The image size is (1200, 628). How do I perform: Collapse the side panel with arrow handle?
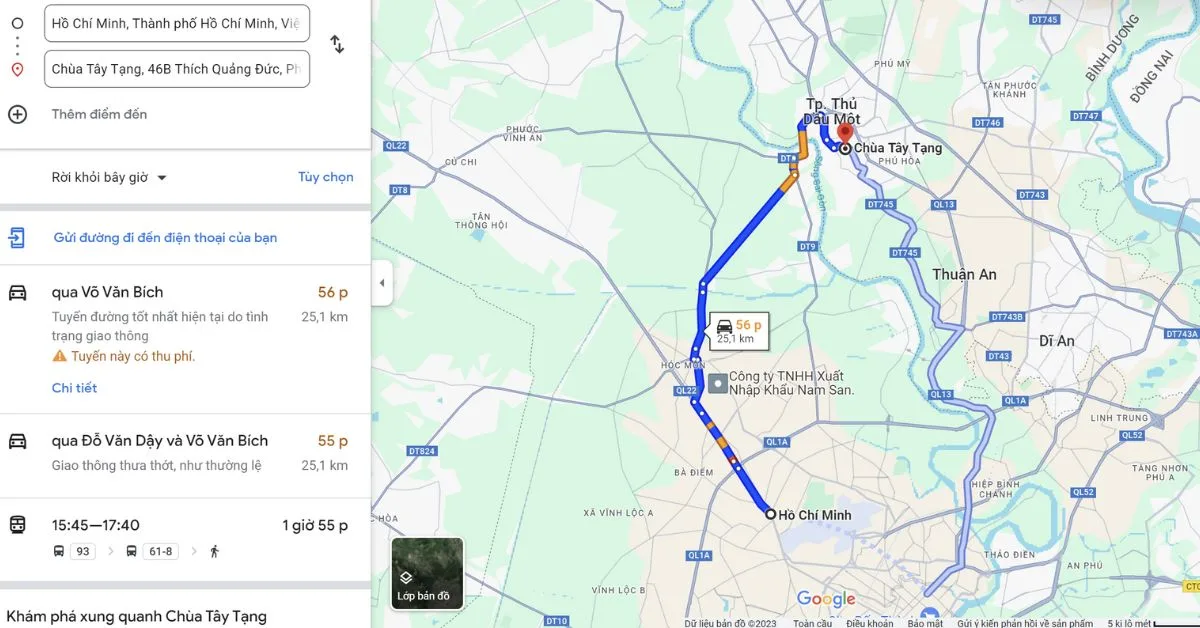click(x=381, y=283)
